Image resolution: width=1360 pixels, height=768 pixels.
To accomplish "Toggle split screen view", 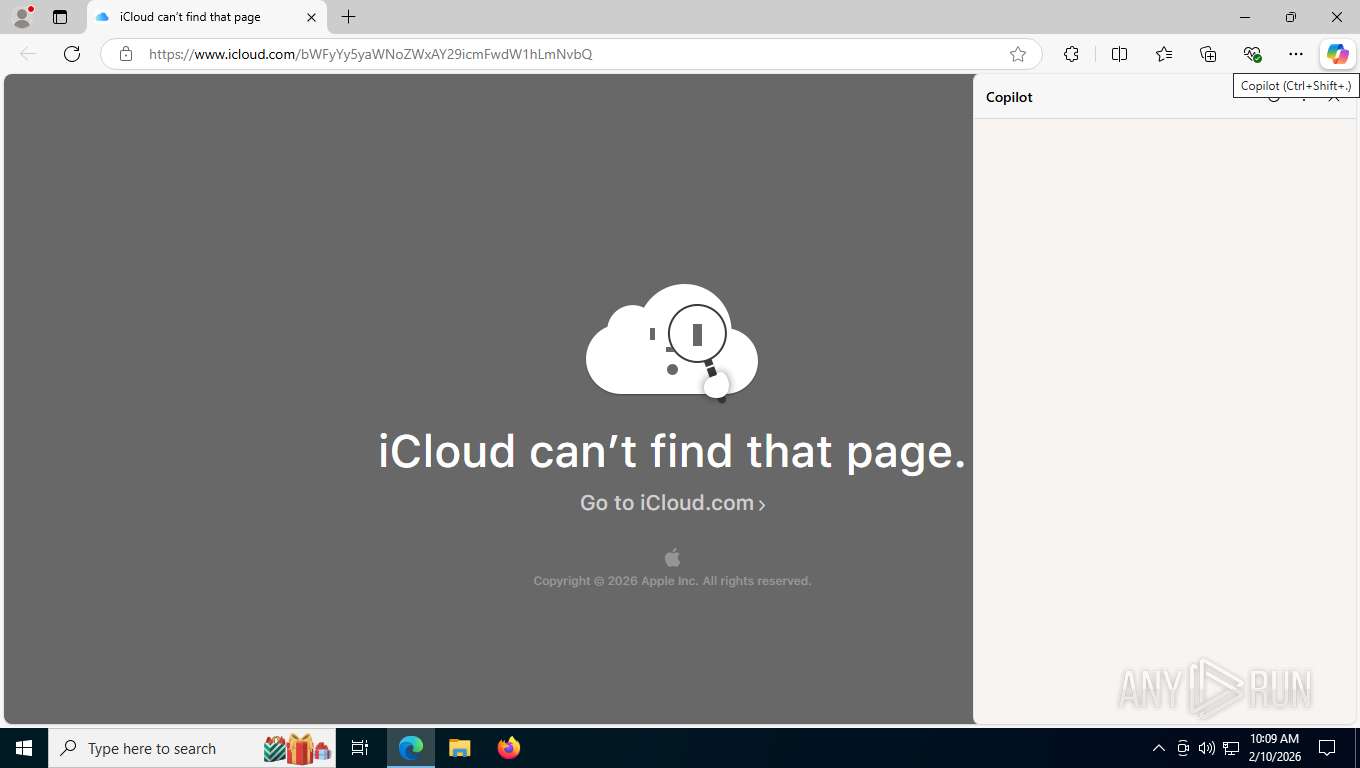I will 1119,54.
